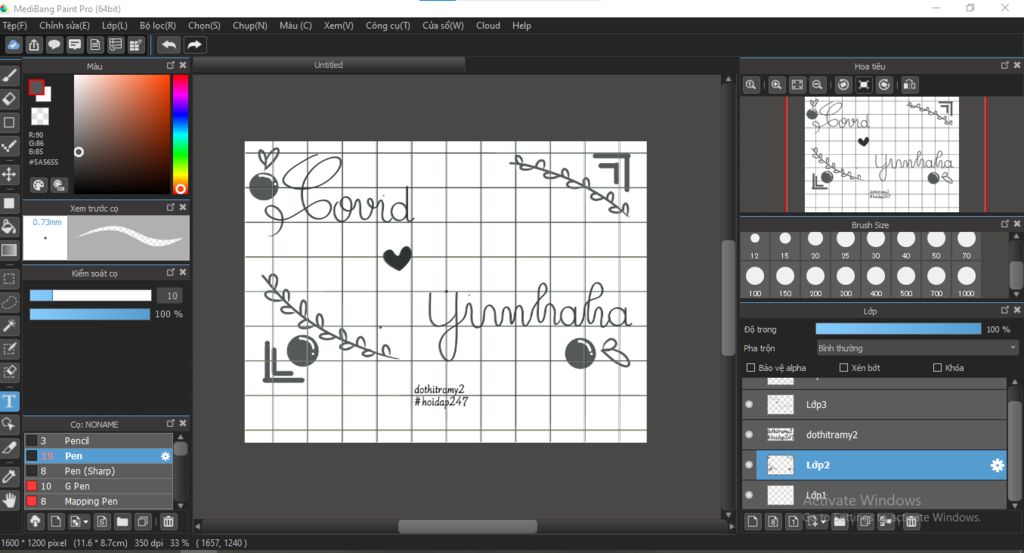The height and width of the screenshot is (553, 1024).
Task: Zoom out the navigator preview
Action: pos(817,85)
